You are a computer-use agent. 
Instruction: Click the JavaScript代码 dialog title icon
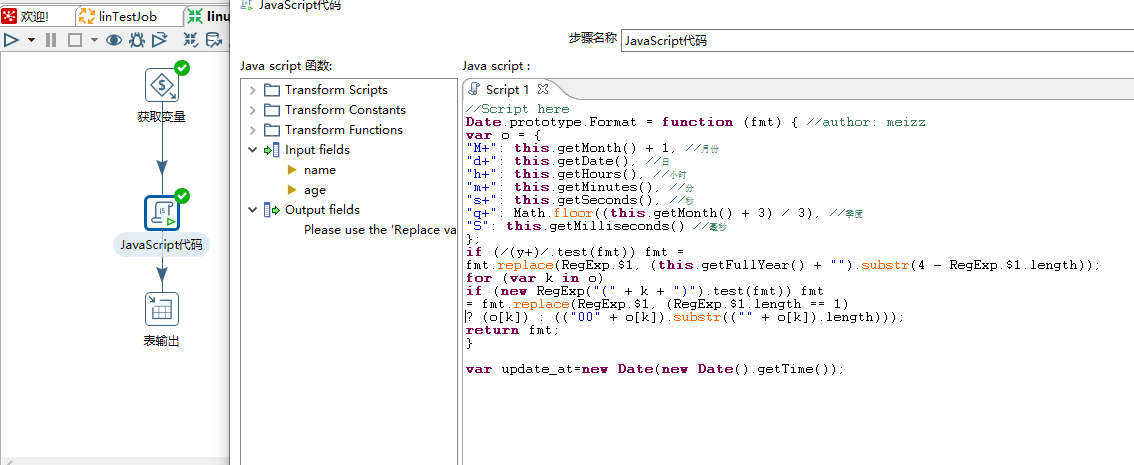coord(246,5)
